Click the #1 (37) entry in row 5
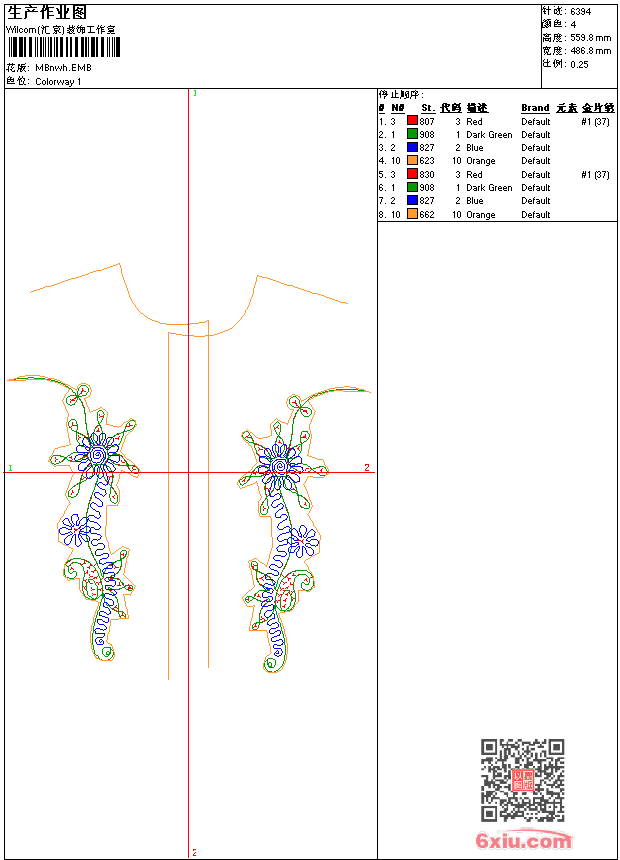The width and height of the screenshot is (620, 860). pos(595,174)
